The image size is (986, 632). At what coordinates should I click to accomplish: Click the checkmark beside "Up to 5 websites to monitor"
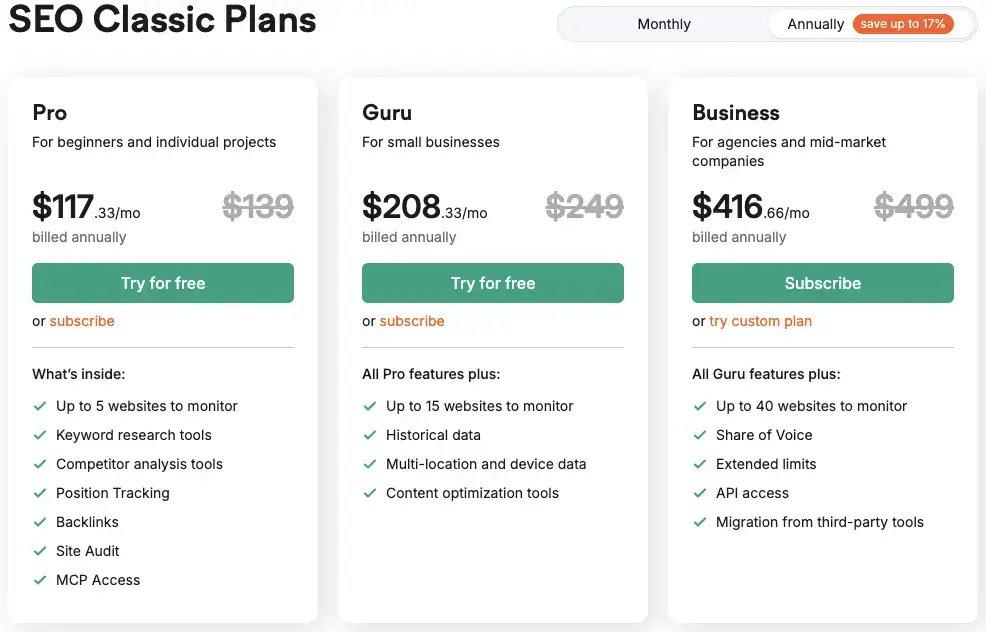pos(40,406)
